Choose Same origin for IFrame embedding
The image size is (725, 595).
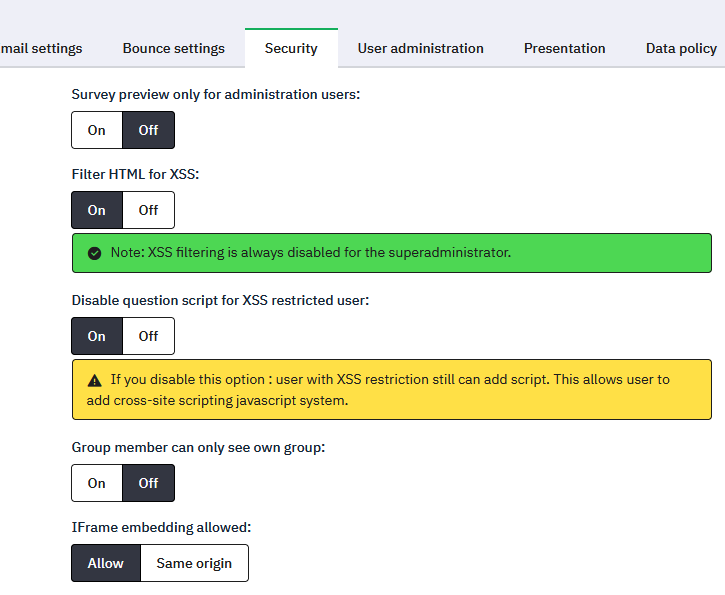194,563
